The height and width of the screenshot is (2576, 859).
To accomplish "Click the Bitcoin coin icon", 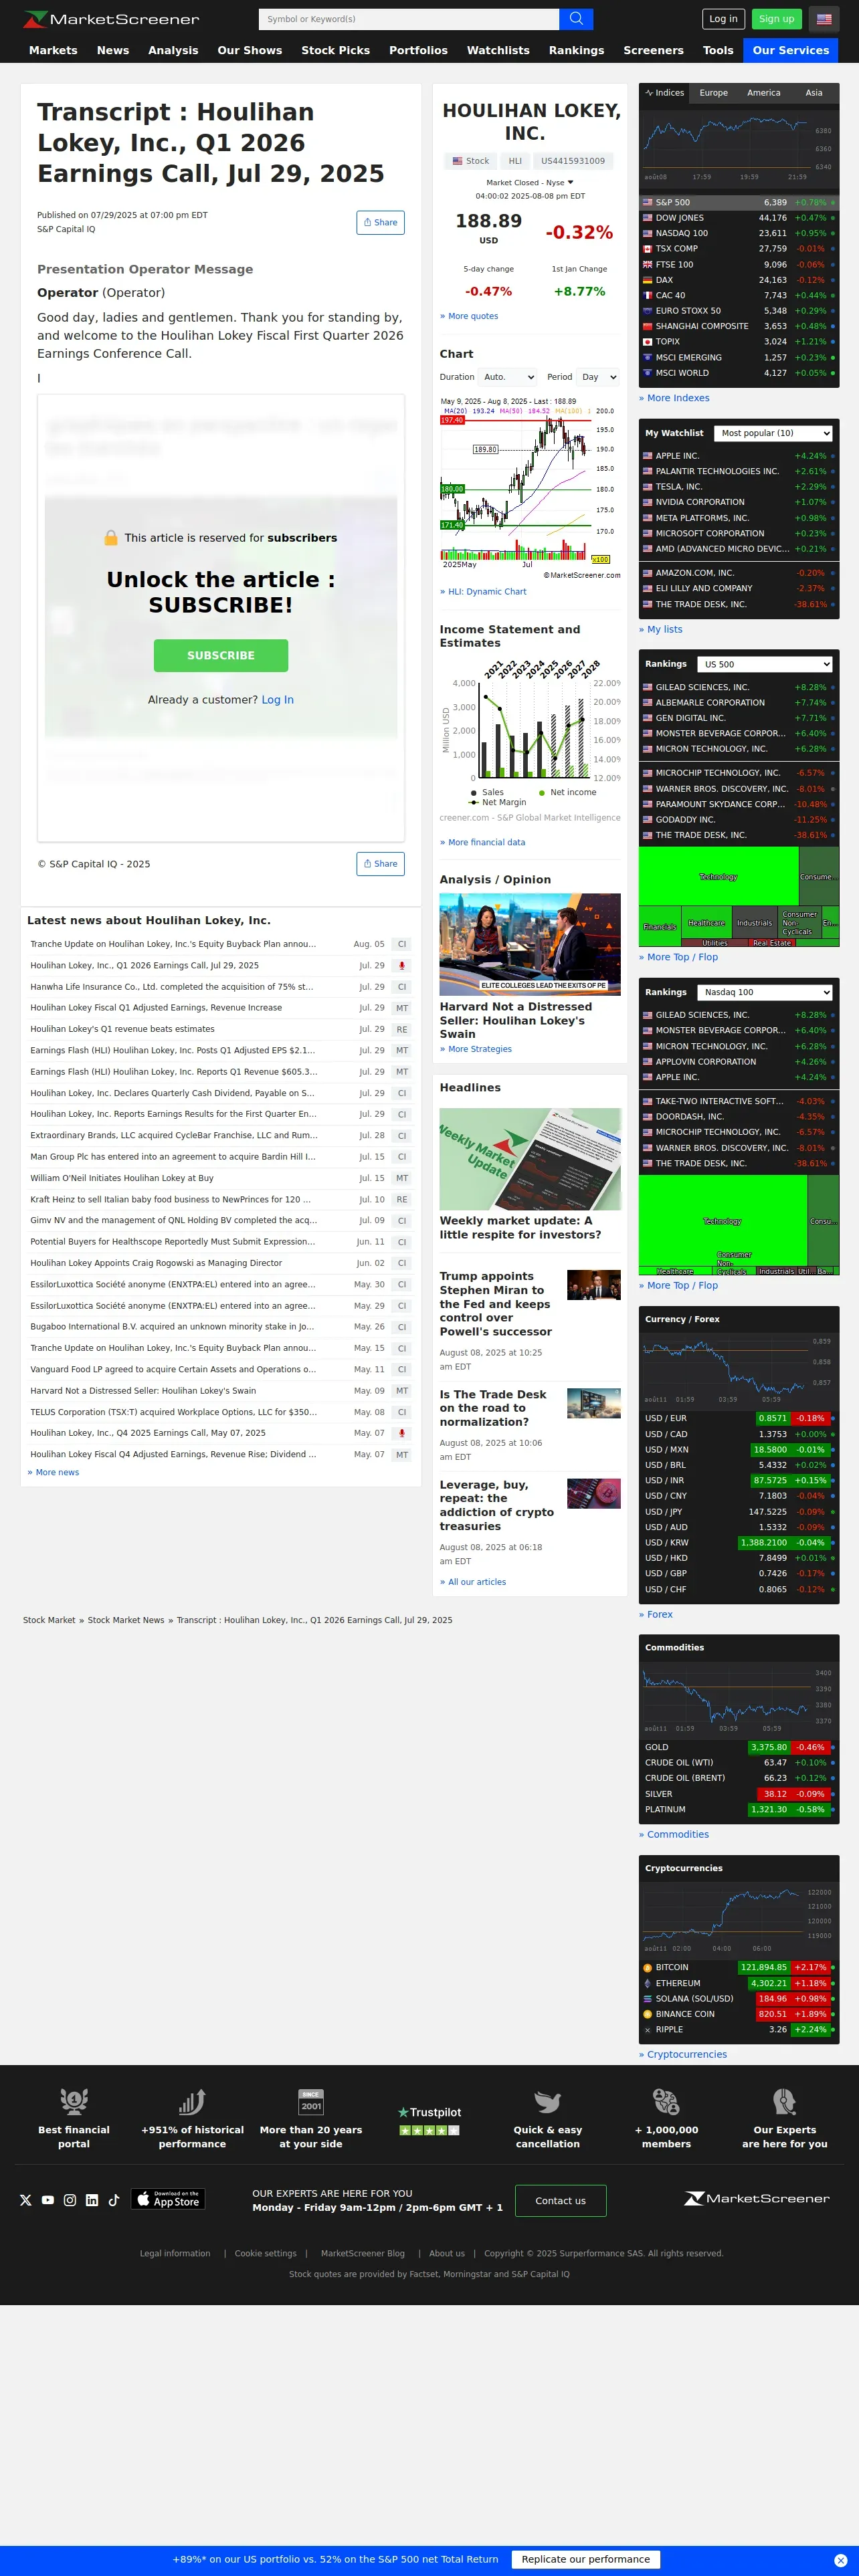I will (648, 1967).
